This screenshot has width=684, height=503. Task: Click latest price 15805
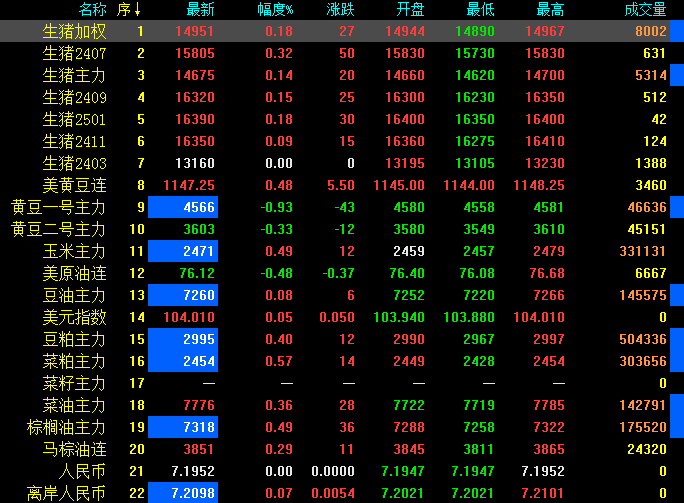click(x=195, y=53)
